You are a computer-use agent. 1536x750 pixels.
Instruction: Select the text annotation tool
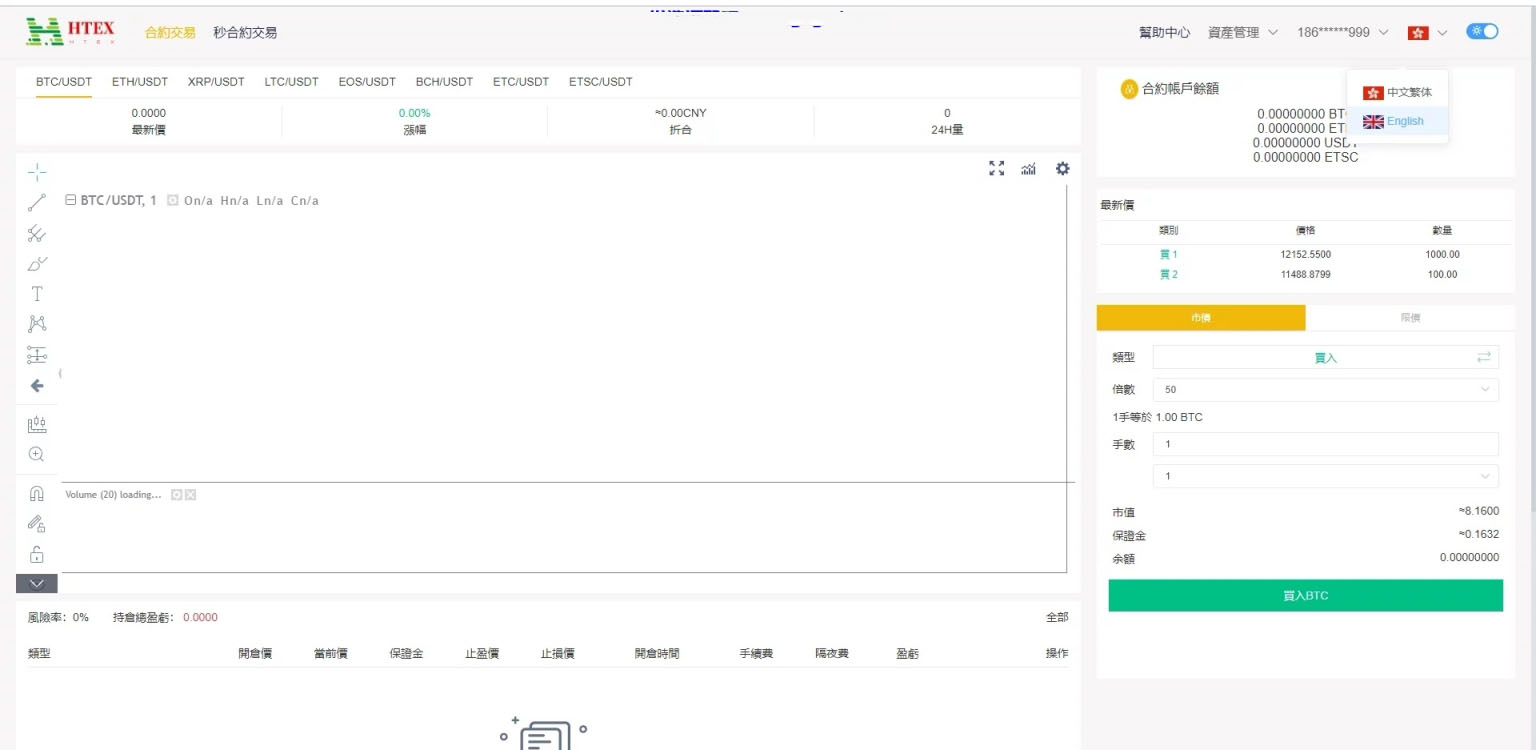[x=37, y=294]
